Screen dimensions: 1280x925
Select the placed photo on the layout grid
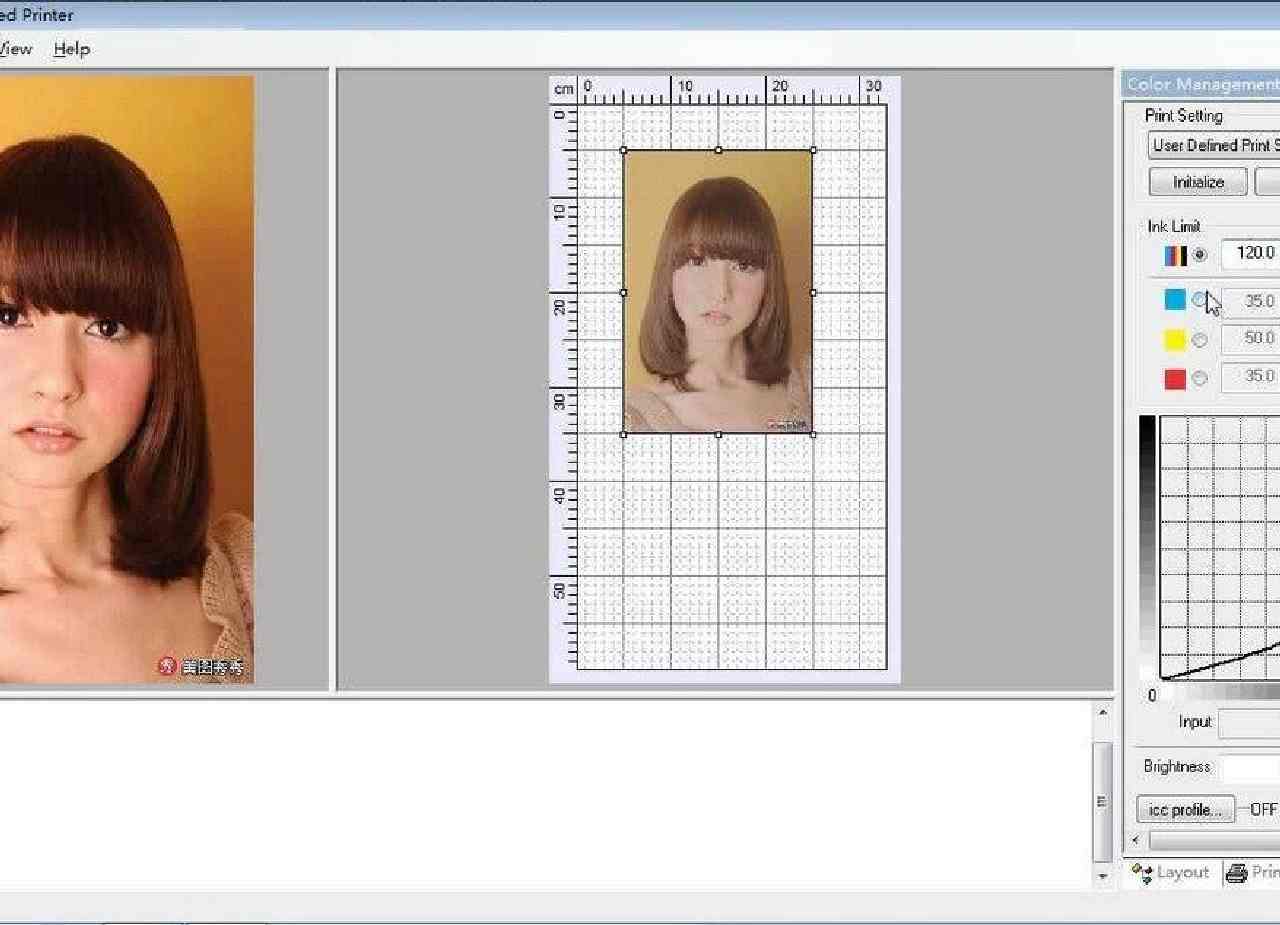coord(718,292)
